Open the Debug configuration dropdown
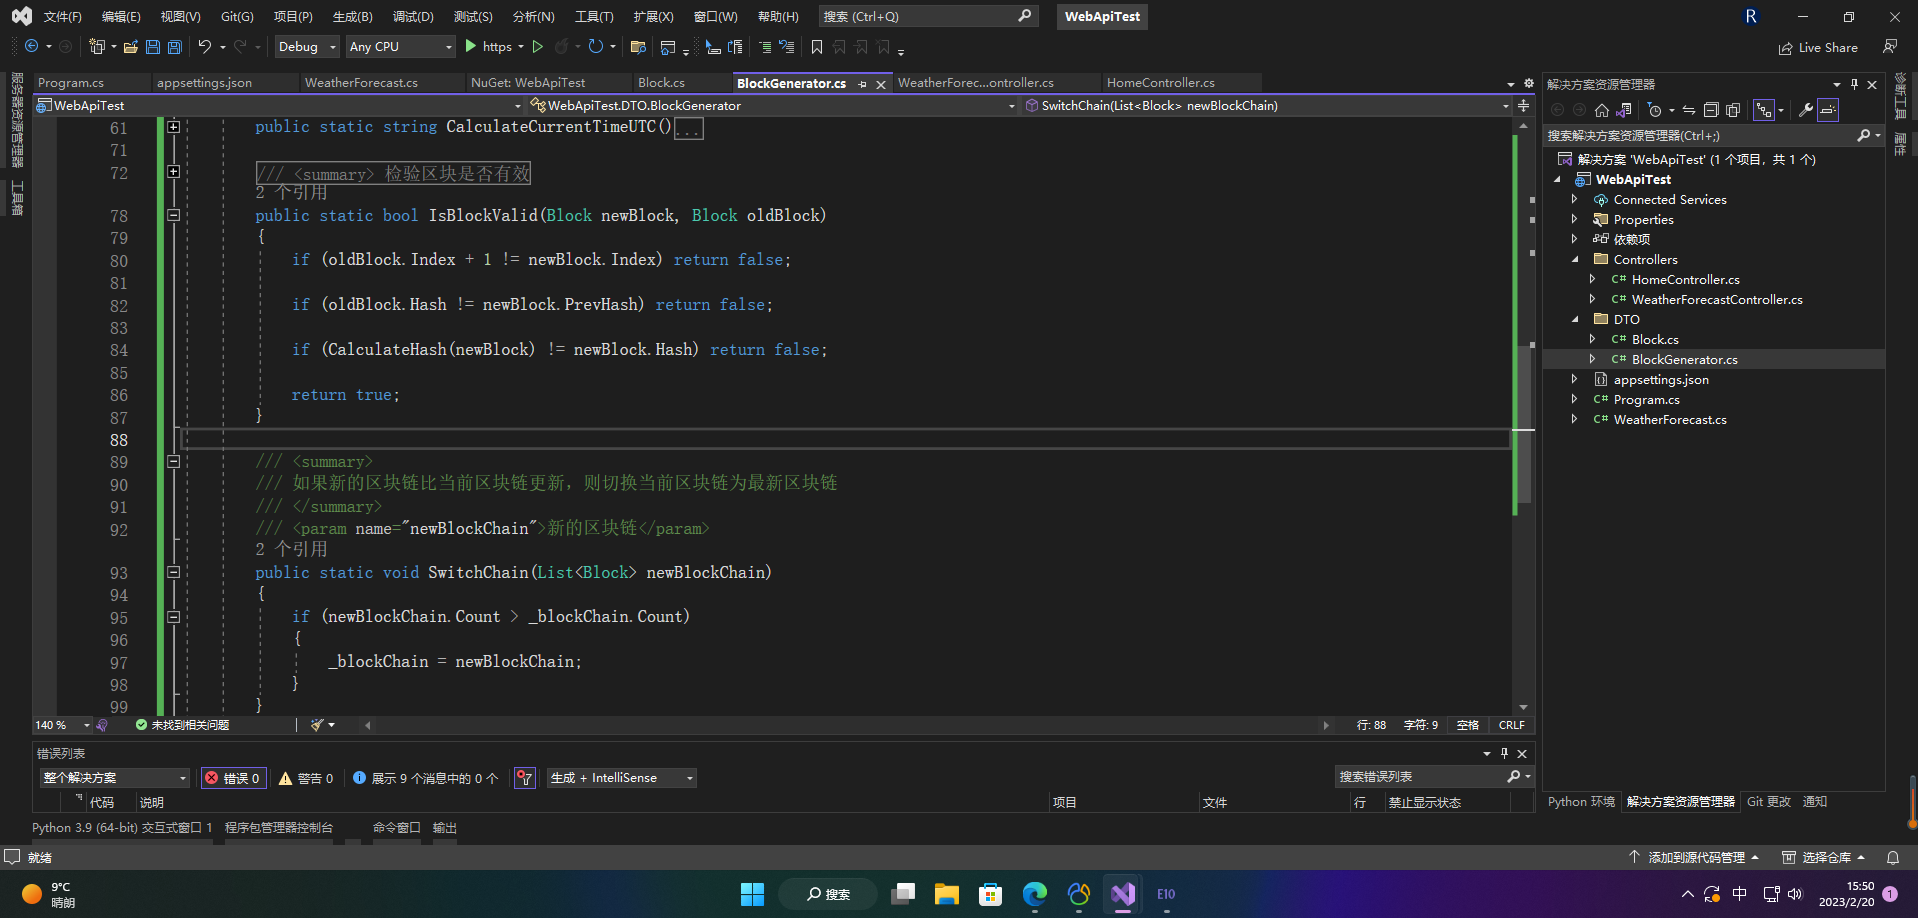1918x918 pixels. click(x=307, y=47)
